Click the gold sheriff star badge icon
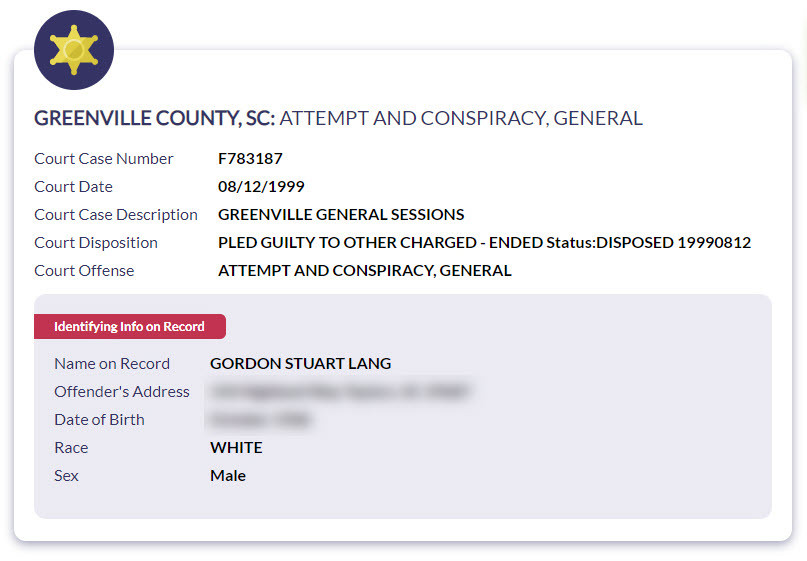Screen dimensions: 807x561 74,50
